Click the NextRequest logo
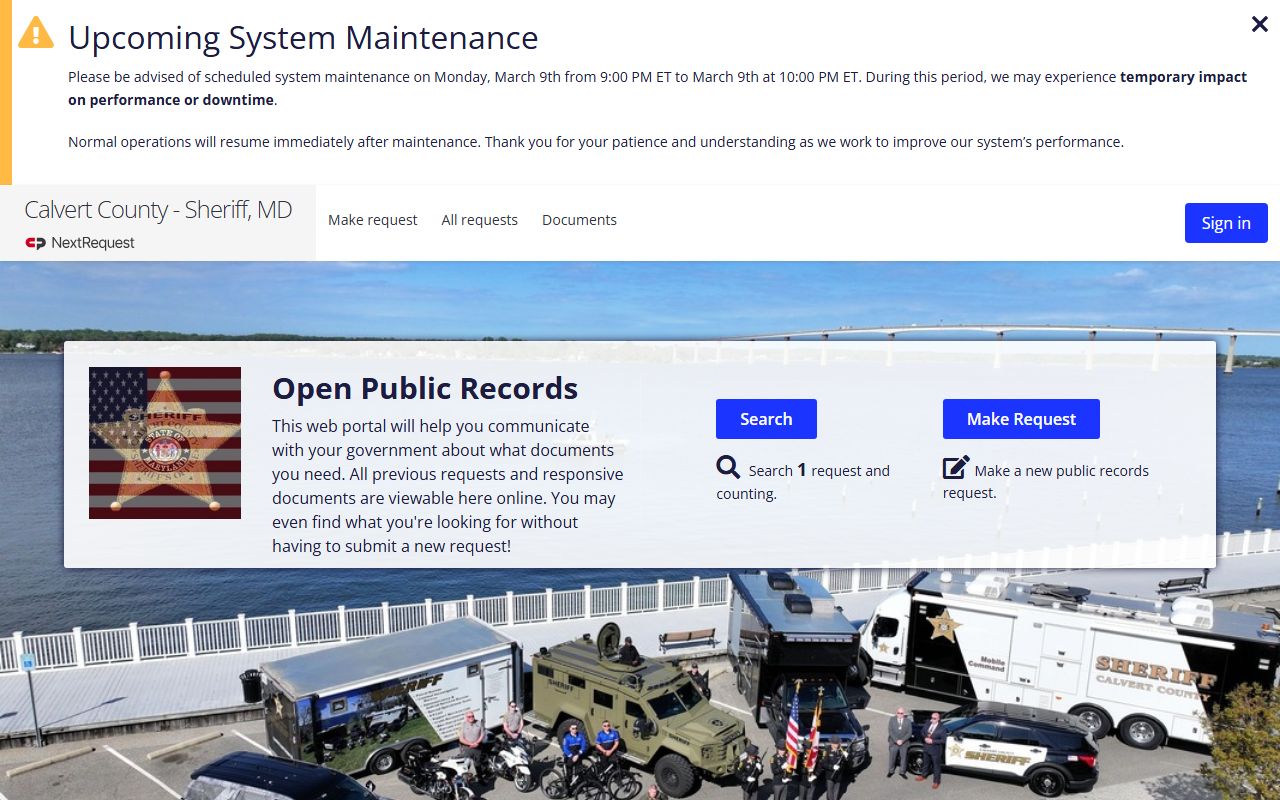Viewport: 1280px width, 800px height. (x=80, y=243)
